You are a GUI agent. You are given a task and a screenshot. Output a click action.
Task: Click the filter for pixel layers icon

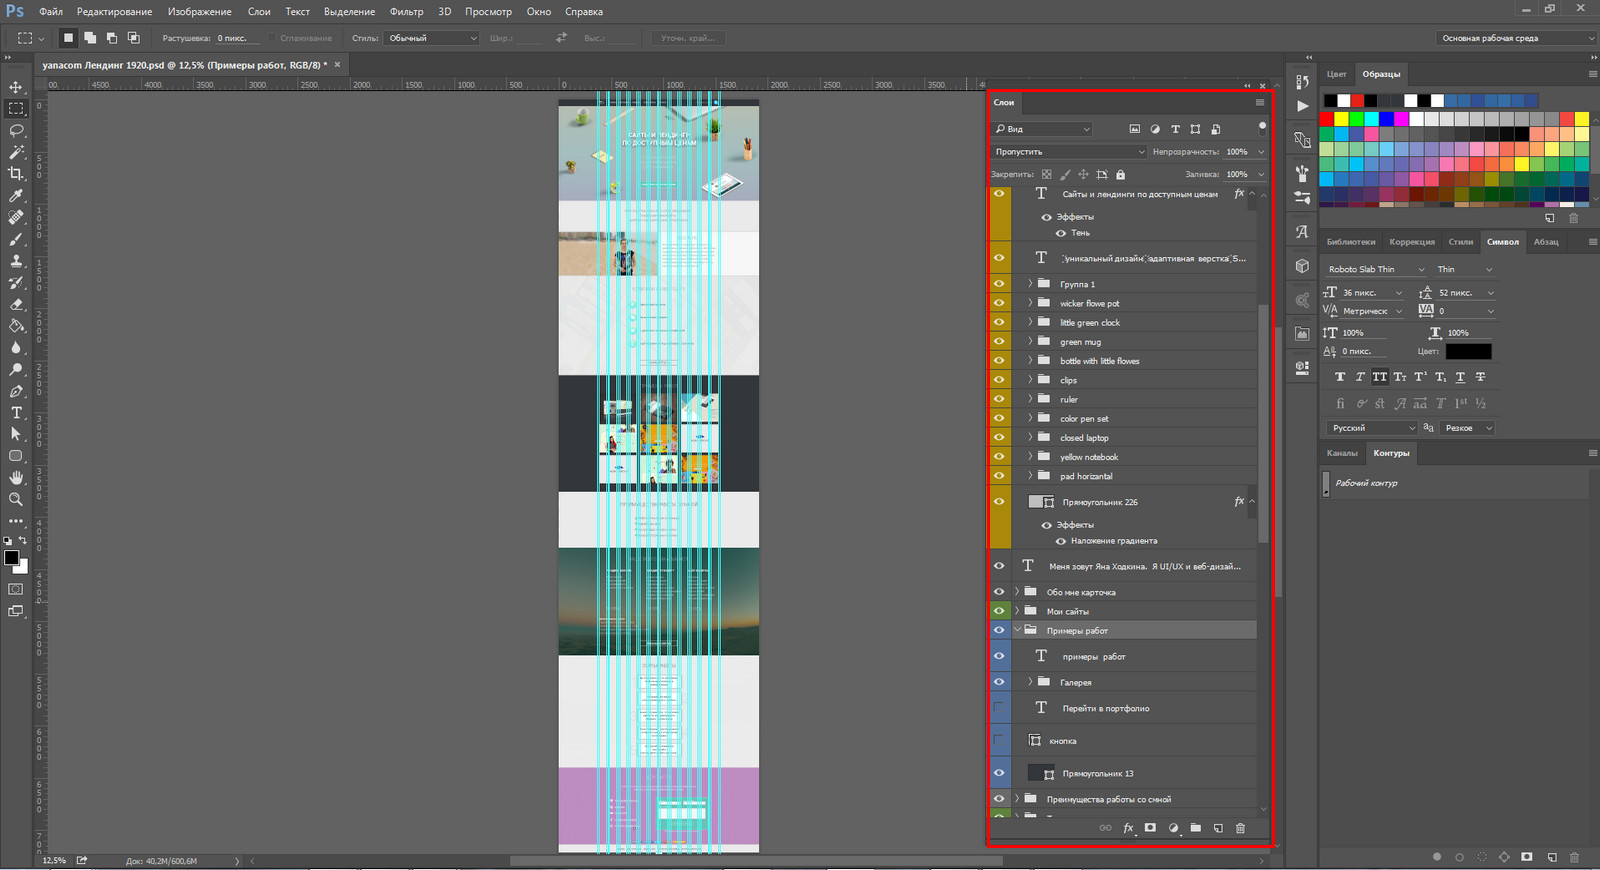(1134, 129)
